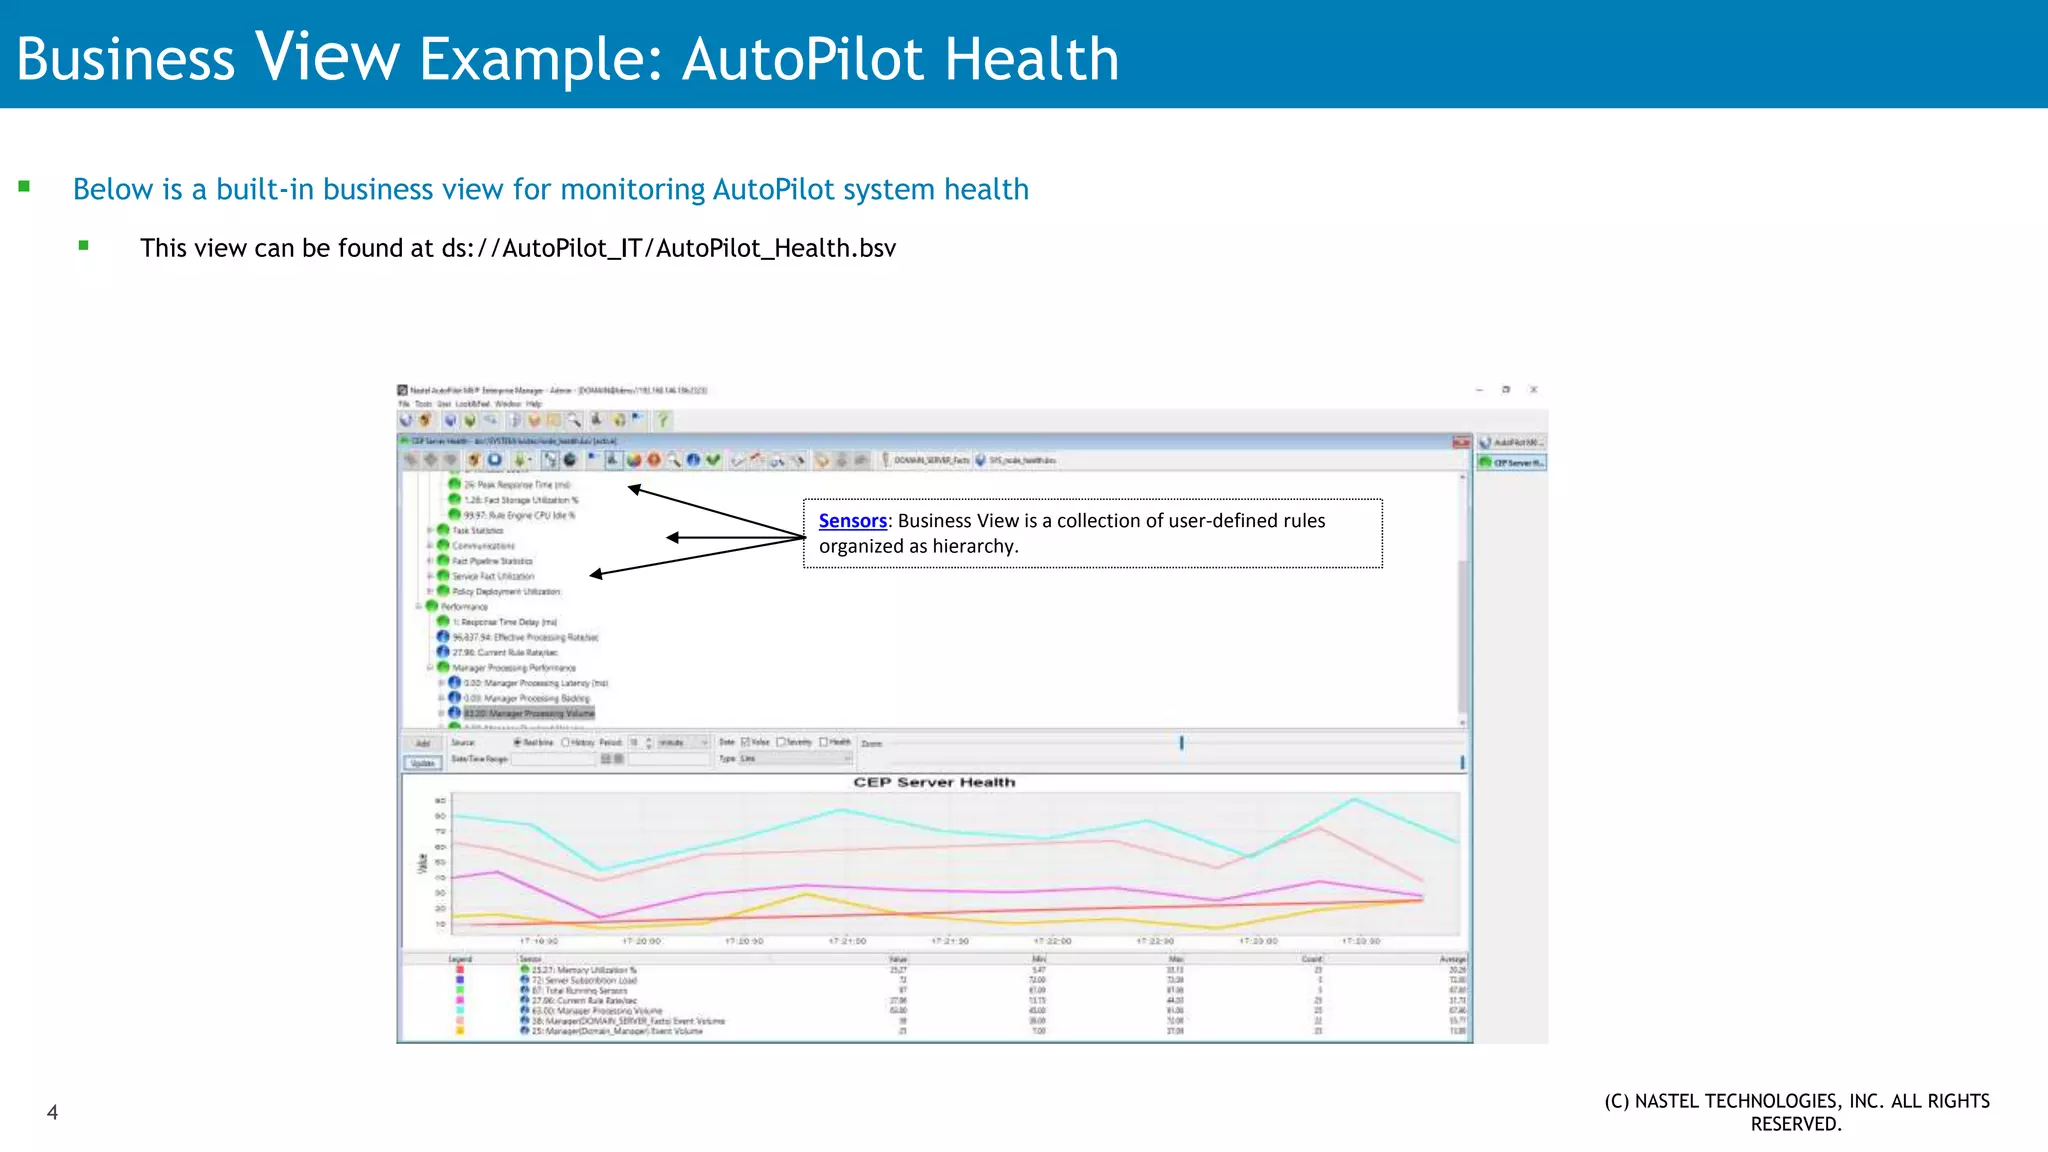Click the magnifier icon in view toolbar

tap(673, 460)
